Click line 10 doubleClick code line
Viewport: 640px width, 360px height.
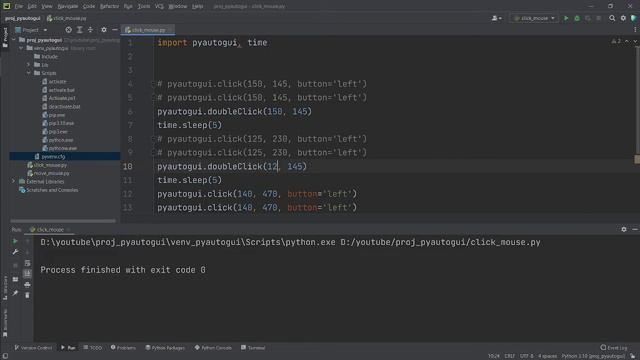232,167
